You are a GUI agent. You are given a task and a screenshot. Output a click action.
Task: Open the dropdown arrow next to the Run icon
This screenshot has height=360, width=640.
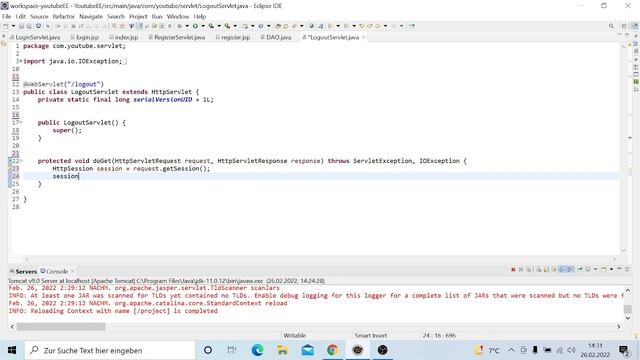click(x=203, y=26)
